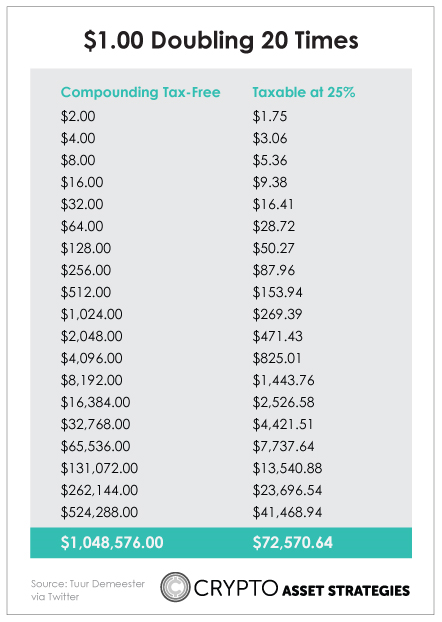Click the $1,048,576.00 total value
442x622 pixels.
(112, 542)
